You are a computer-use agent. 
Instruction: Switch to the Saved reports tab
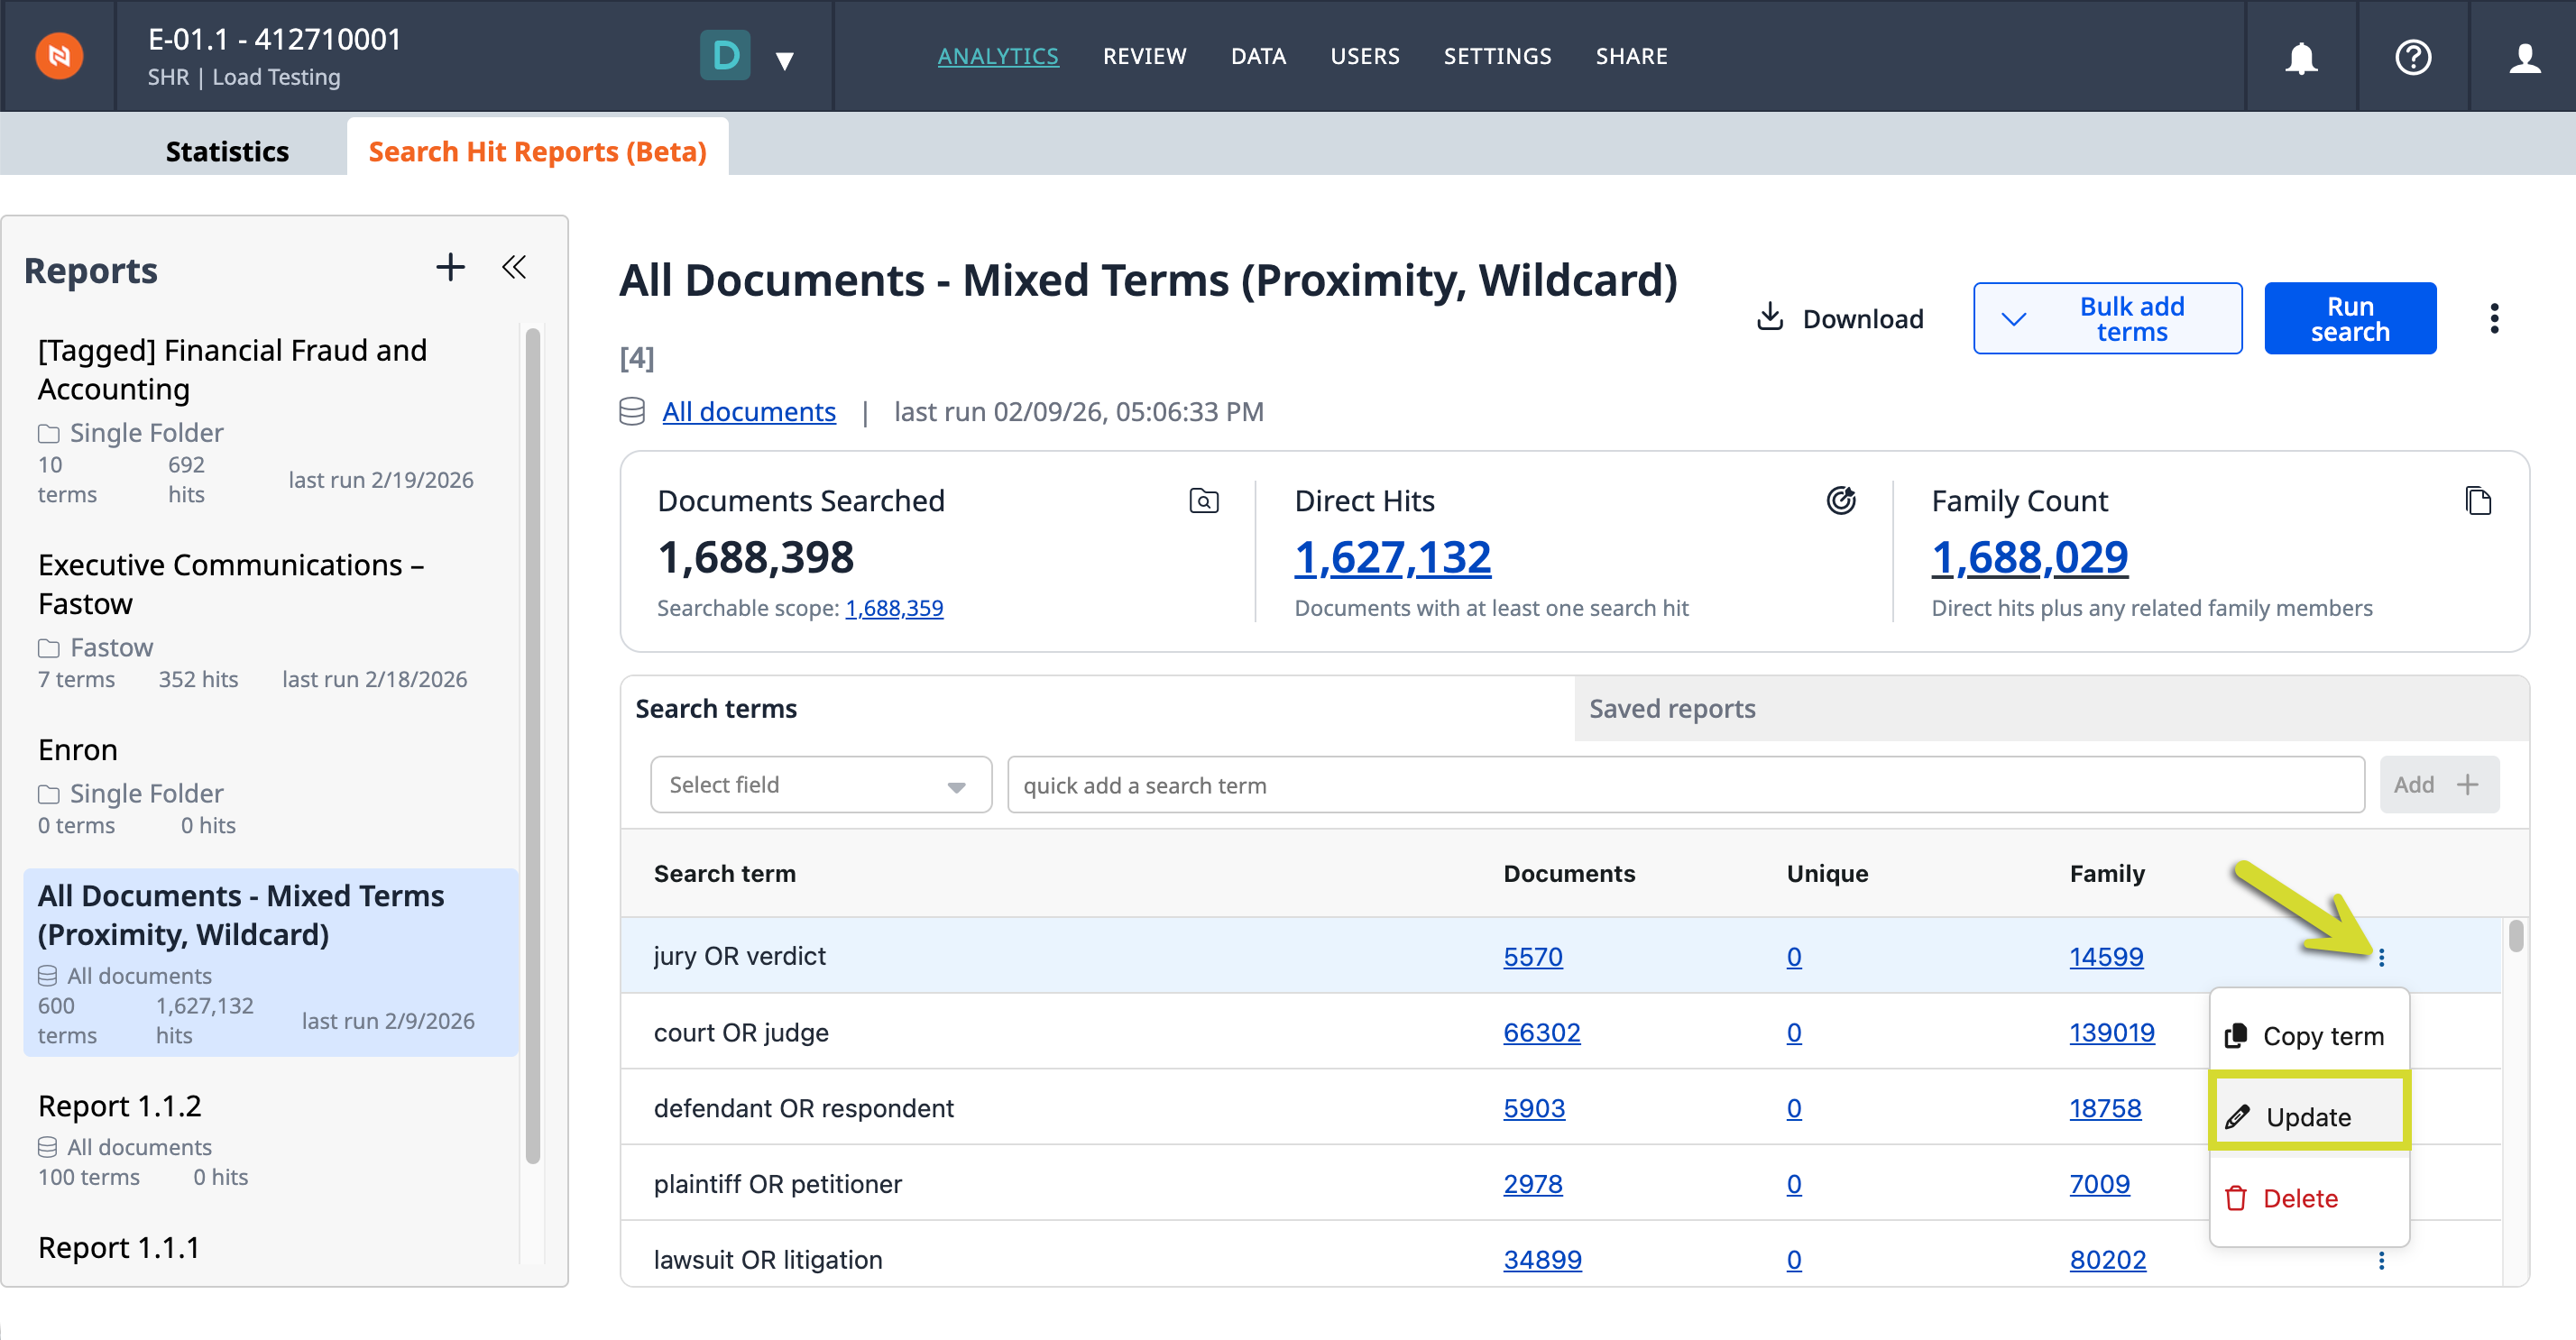(1671, 708)
